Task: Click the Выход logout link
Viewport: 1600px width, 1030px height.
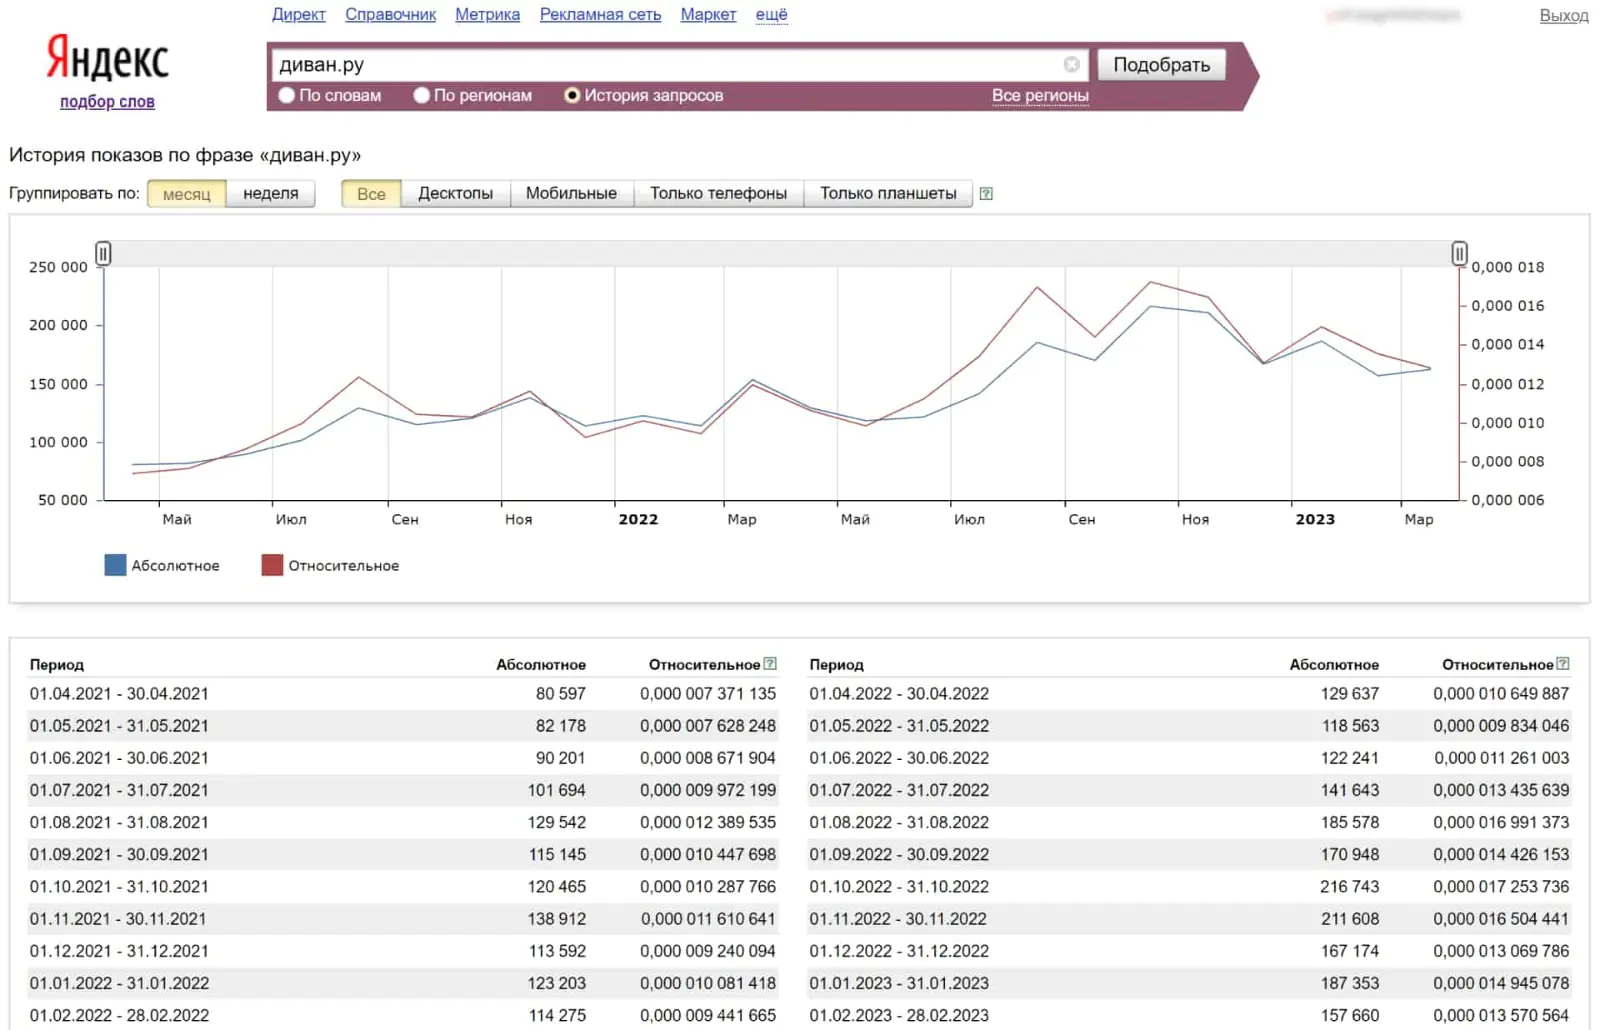Action: coord(1564,16)
